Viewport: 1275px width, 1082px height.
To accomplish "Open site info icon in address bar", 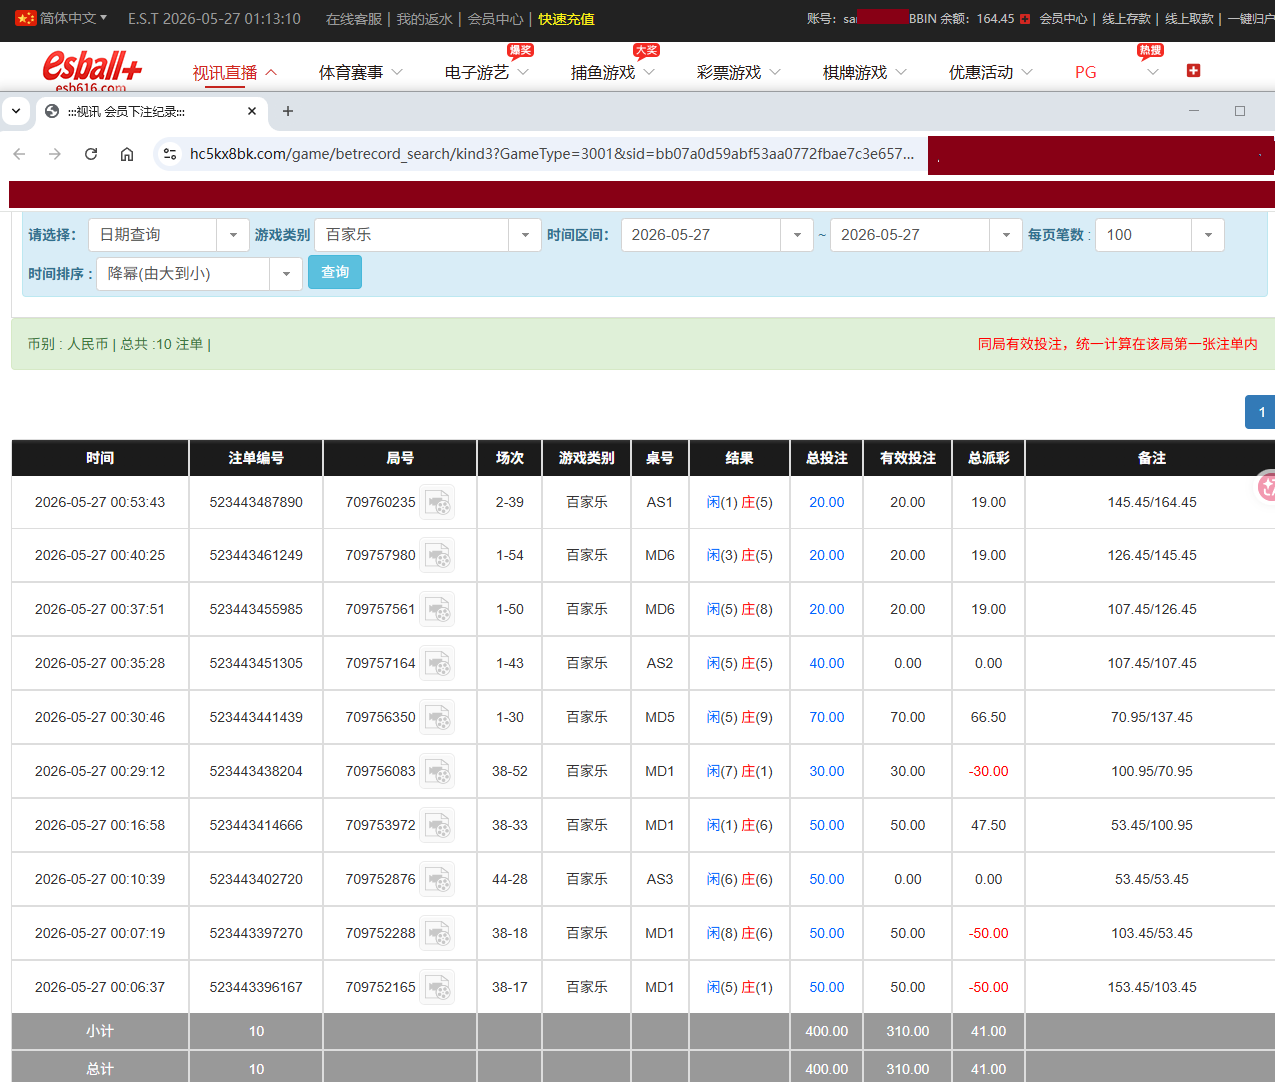I will coord(170,154).
